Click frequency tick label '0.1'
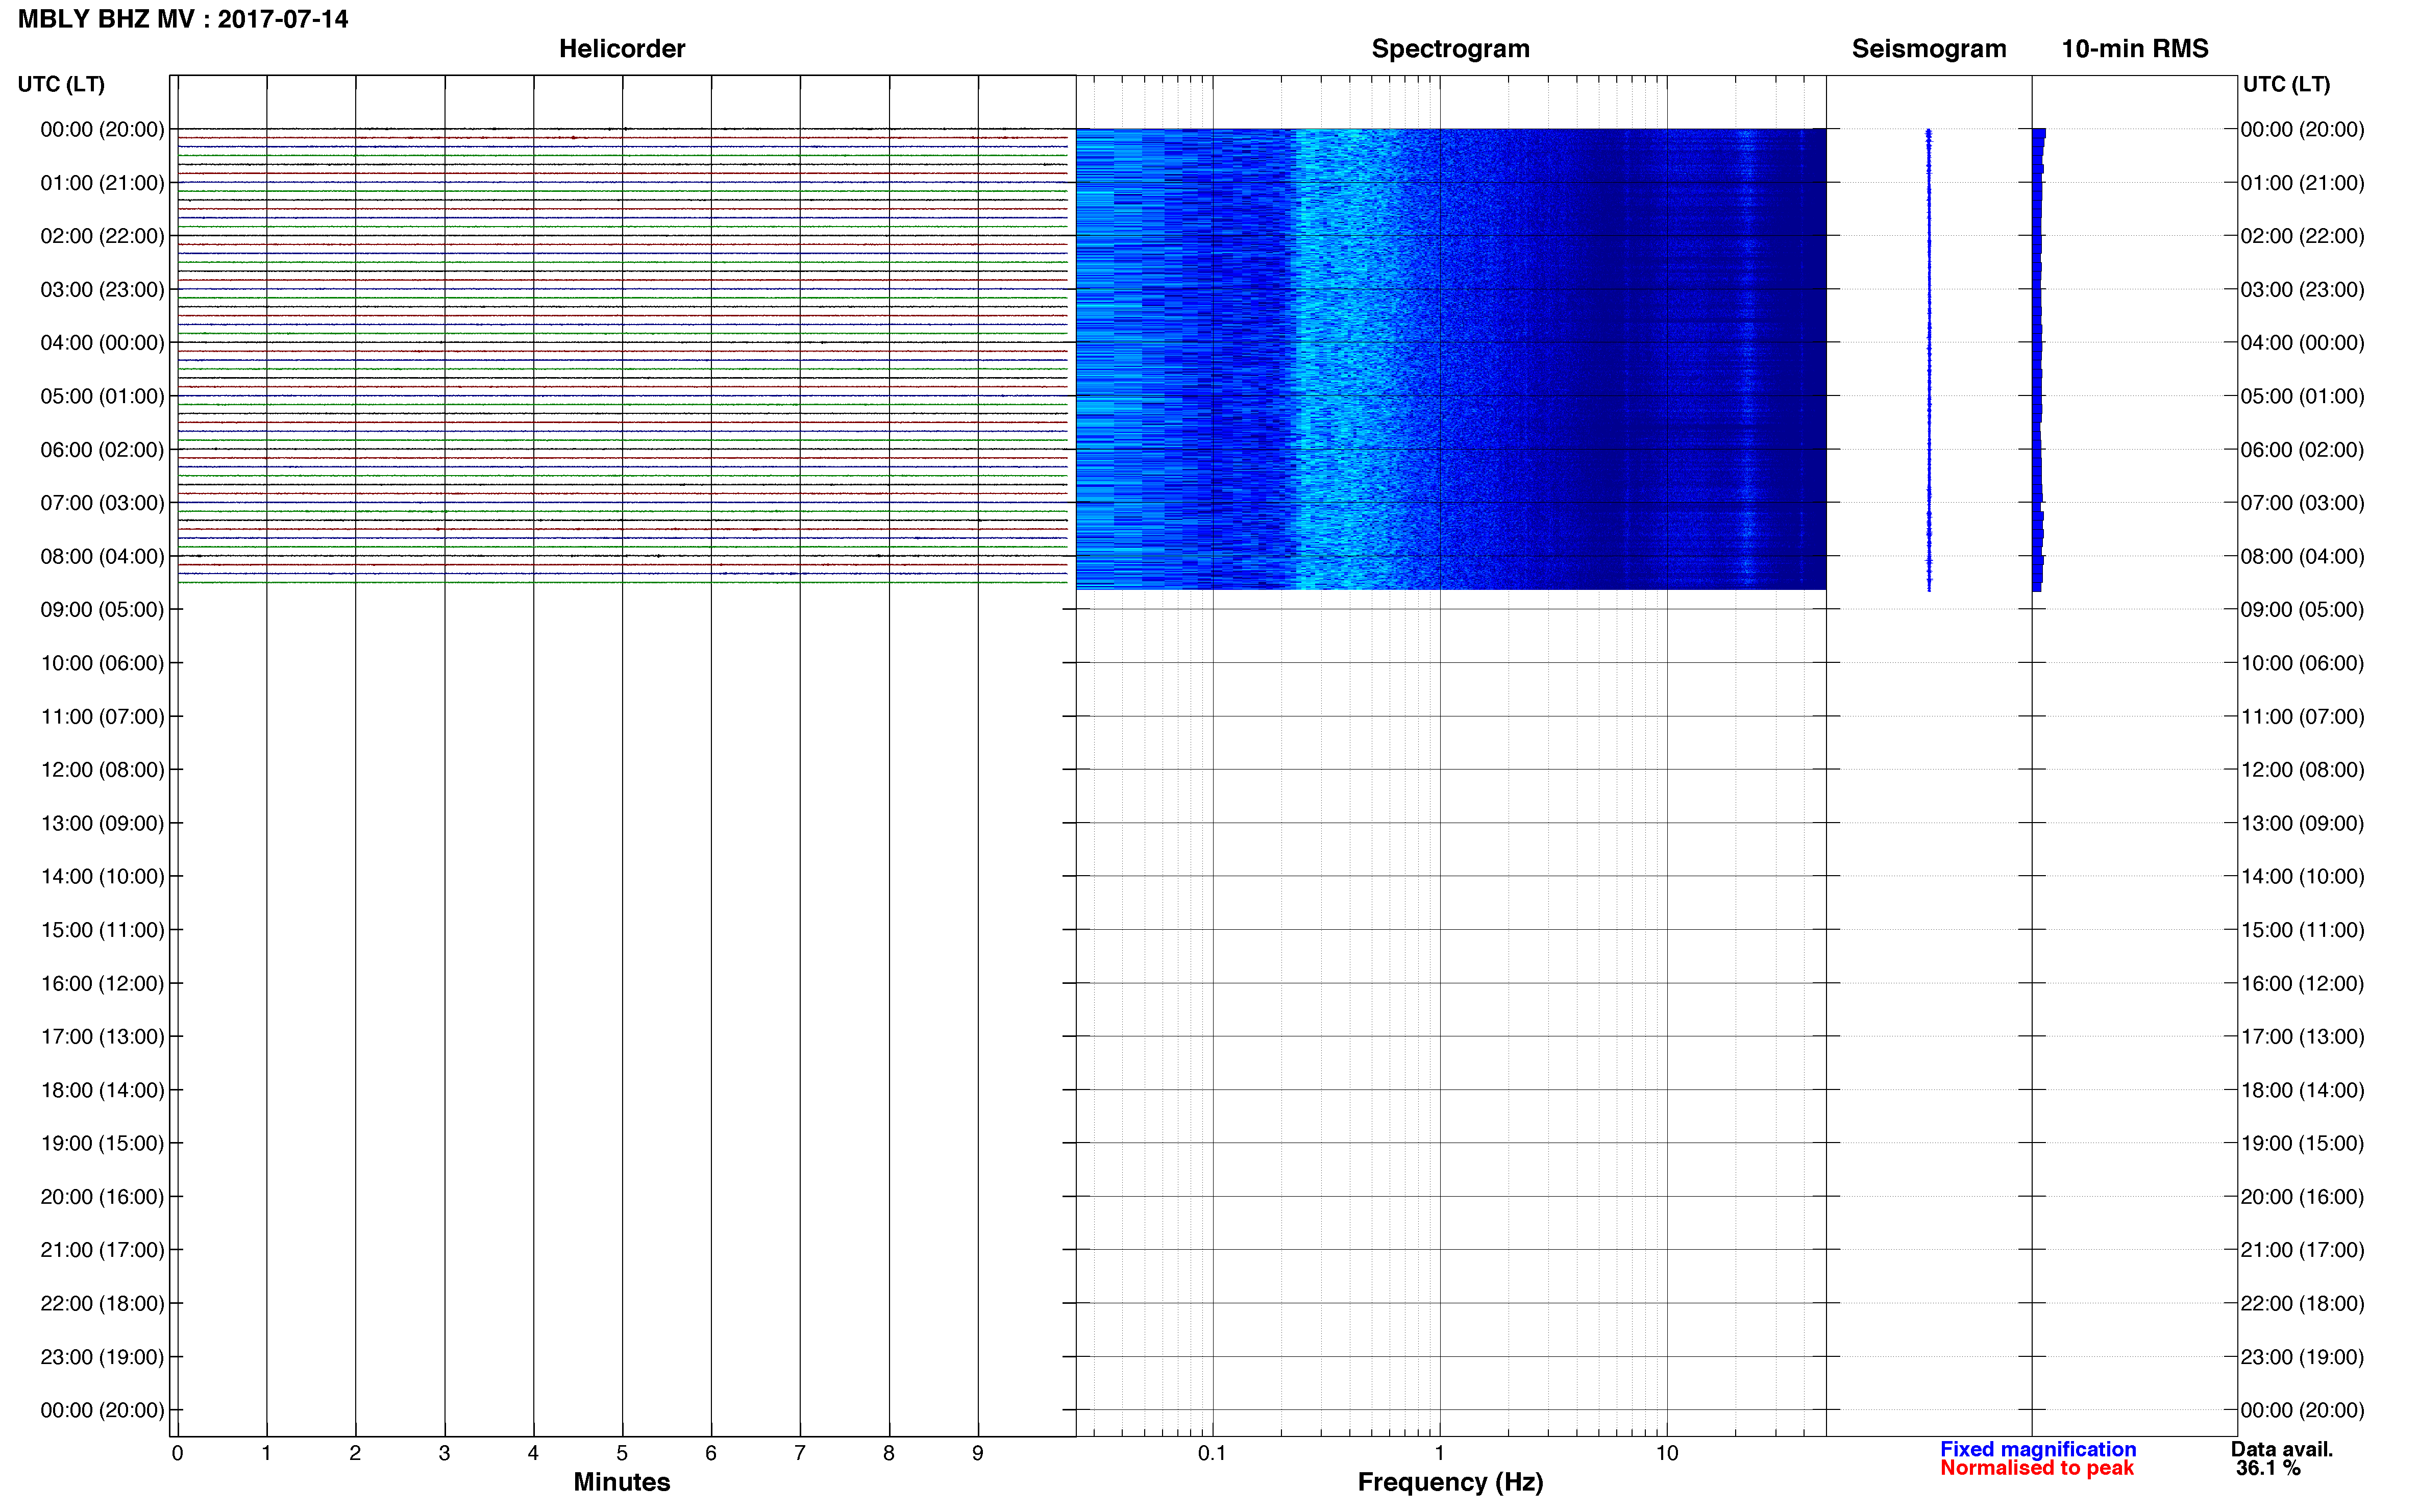Image resolution: width=2419 pixels, height=1512 pixels. 1212,1454
